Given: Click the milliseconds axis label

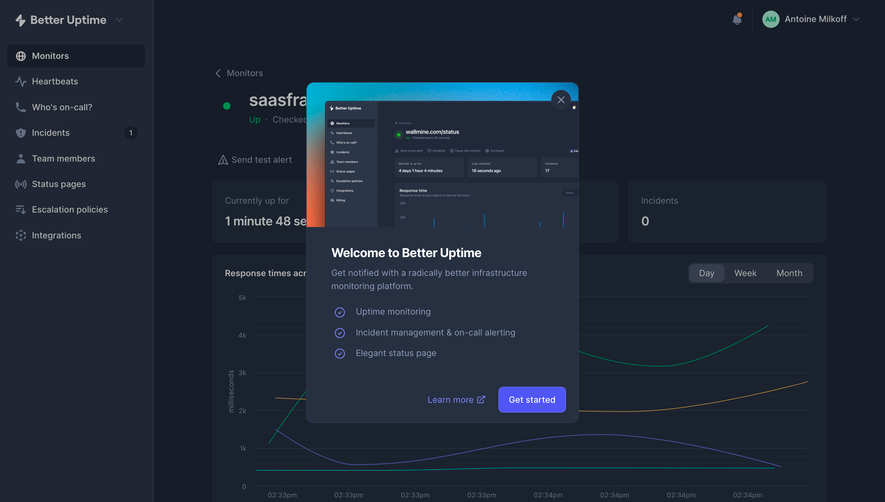Looking at the screenshot, I should [231, 391].
